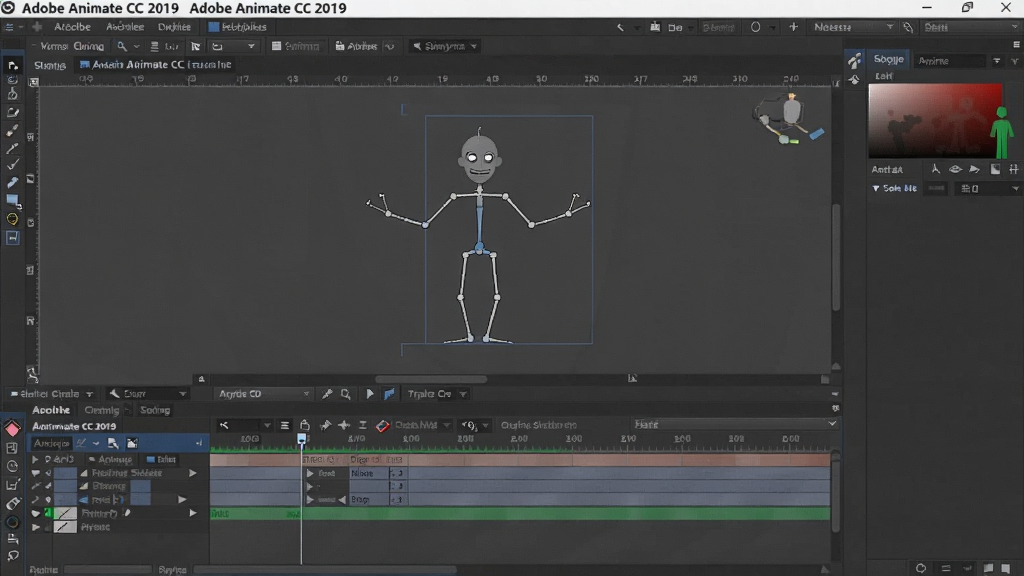Expand the Physic layer row

click(35, 527)
